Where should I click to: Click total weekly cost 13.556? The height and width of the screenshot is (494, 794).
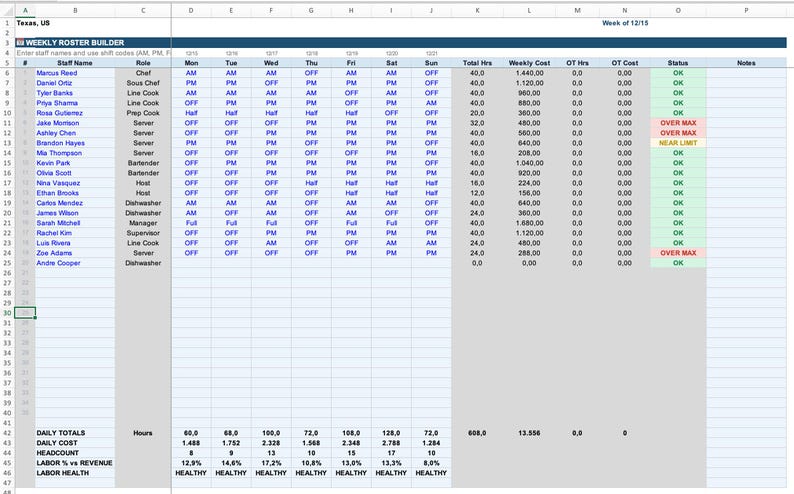529,433
